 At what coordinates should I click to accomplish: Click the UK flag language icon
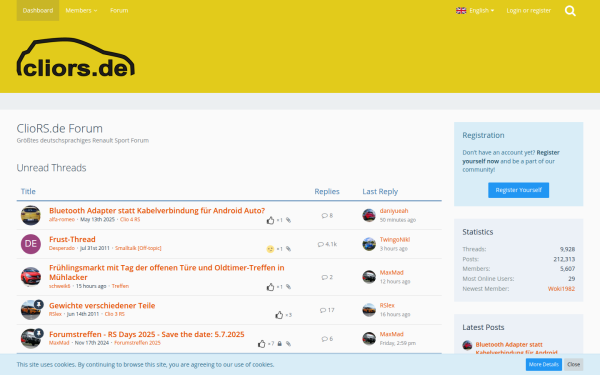pos(461,10)
